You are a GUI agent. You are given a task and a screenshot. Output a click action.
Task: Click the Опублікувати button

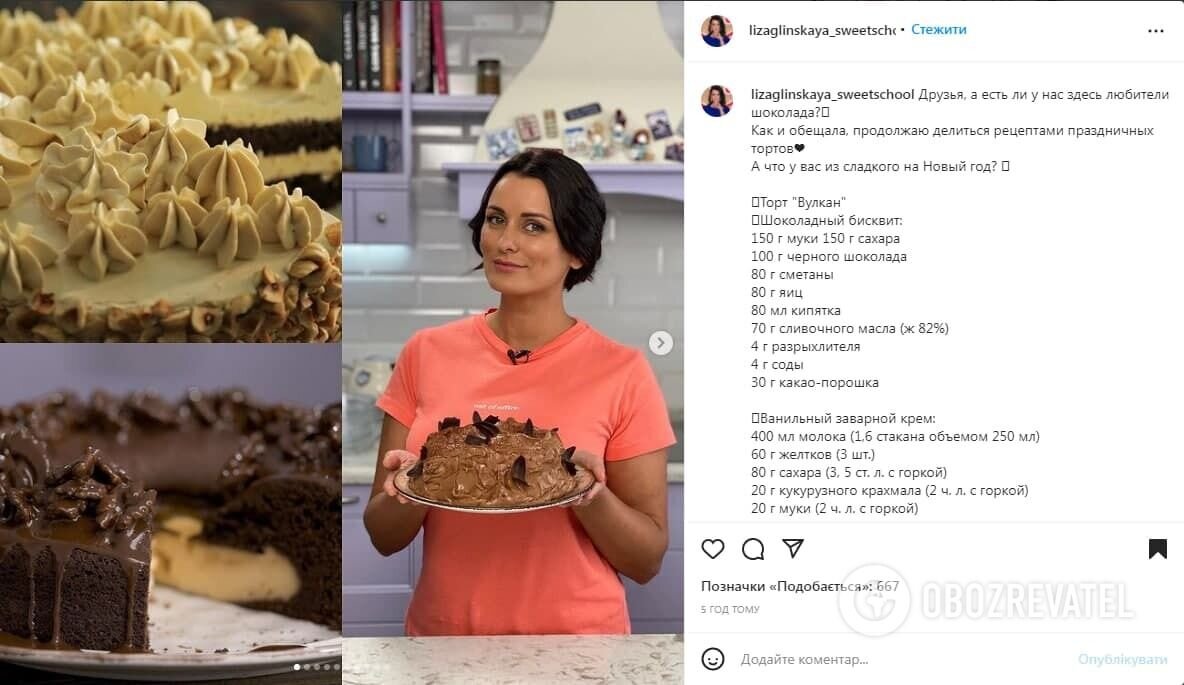click(x=1122, y=659)
